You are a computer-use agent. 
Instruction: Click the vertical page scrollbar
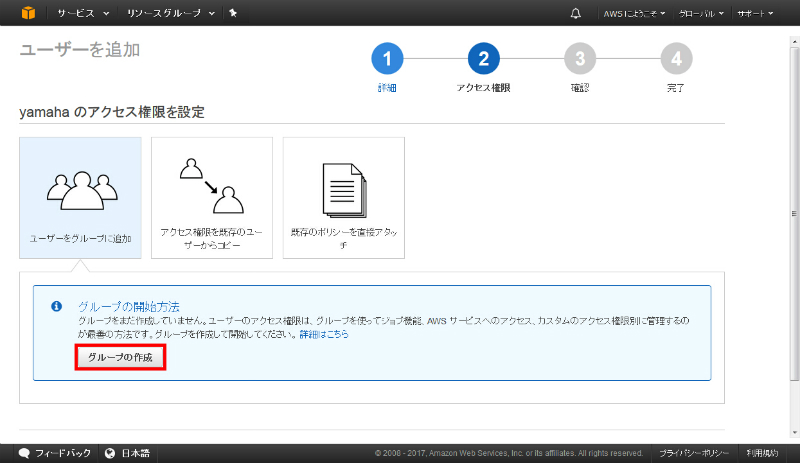click(794, 213)
